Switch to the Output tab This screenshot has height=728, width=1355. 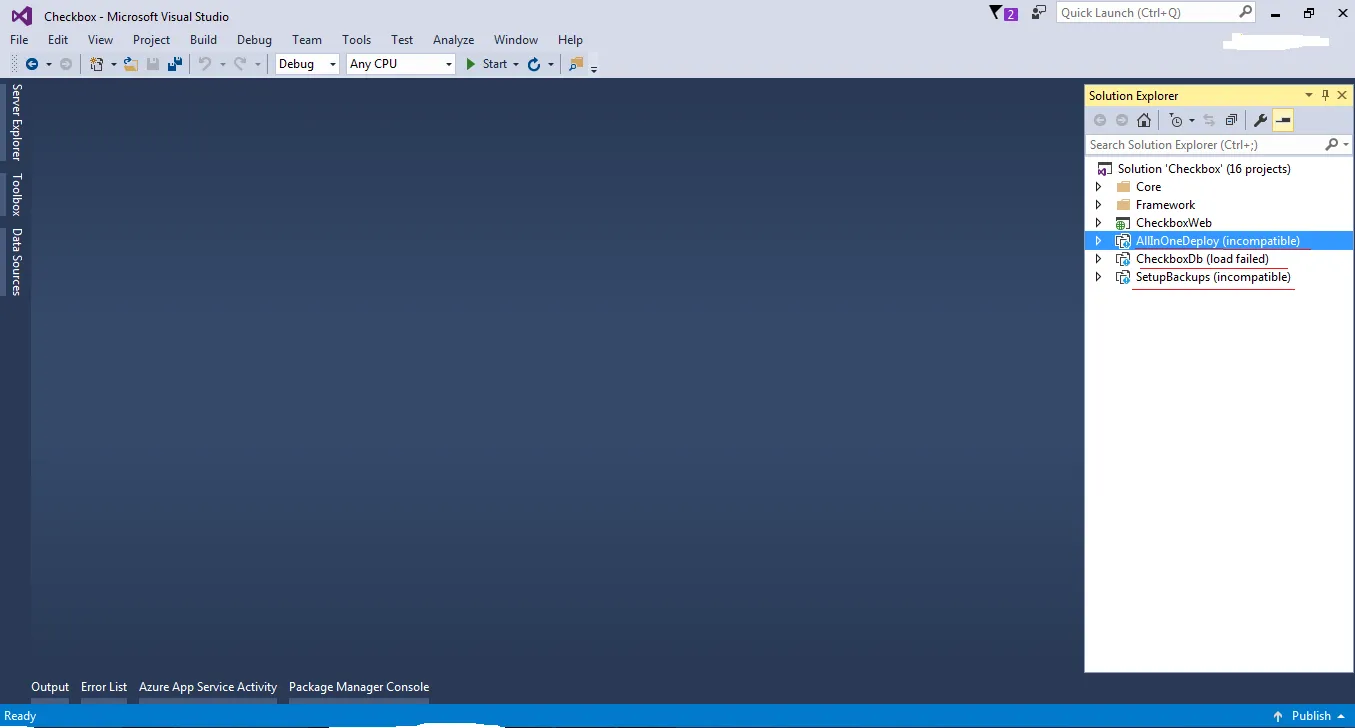pos(50,687)
